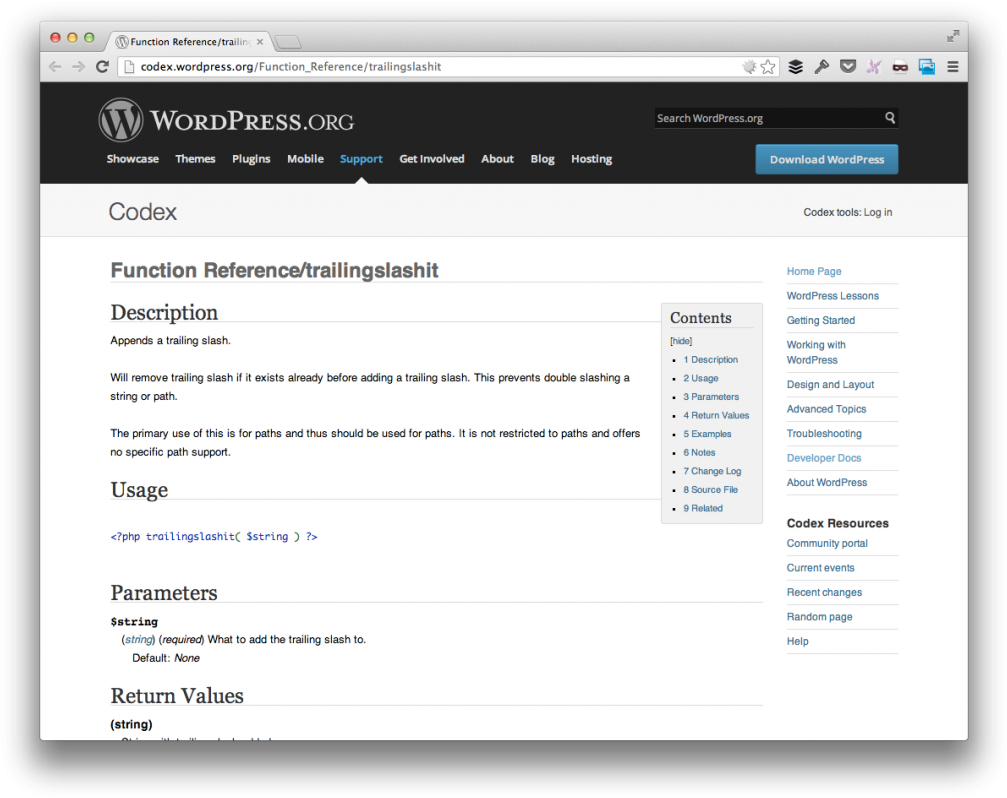Open the stacked-layers extension icon

pos(795,66)
